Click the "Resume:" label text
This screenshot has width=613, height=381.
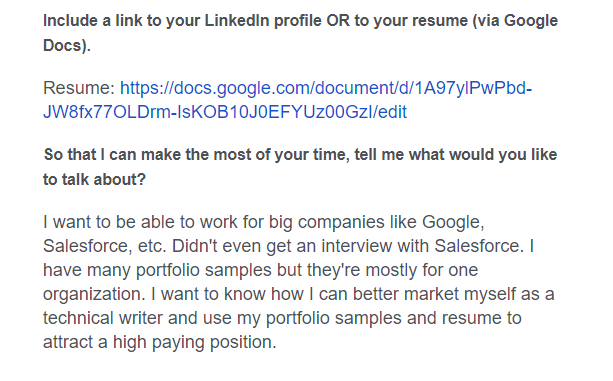pos(79,88)
